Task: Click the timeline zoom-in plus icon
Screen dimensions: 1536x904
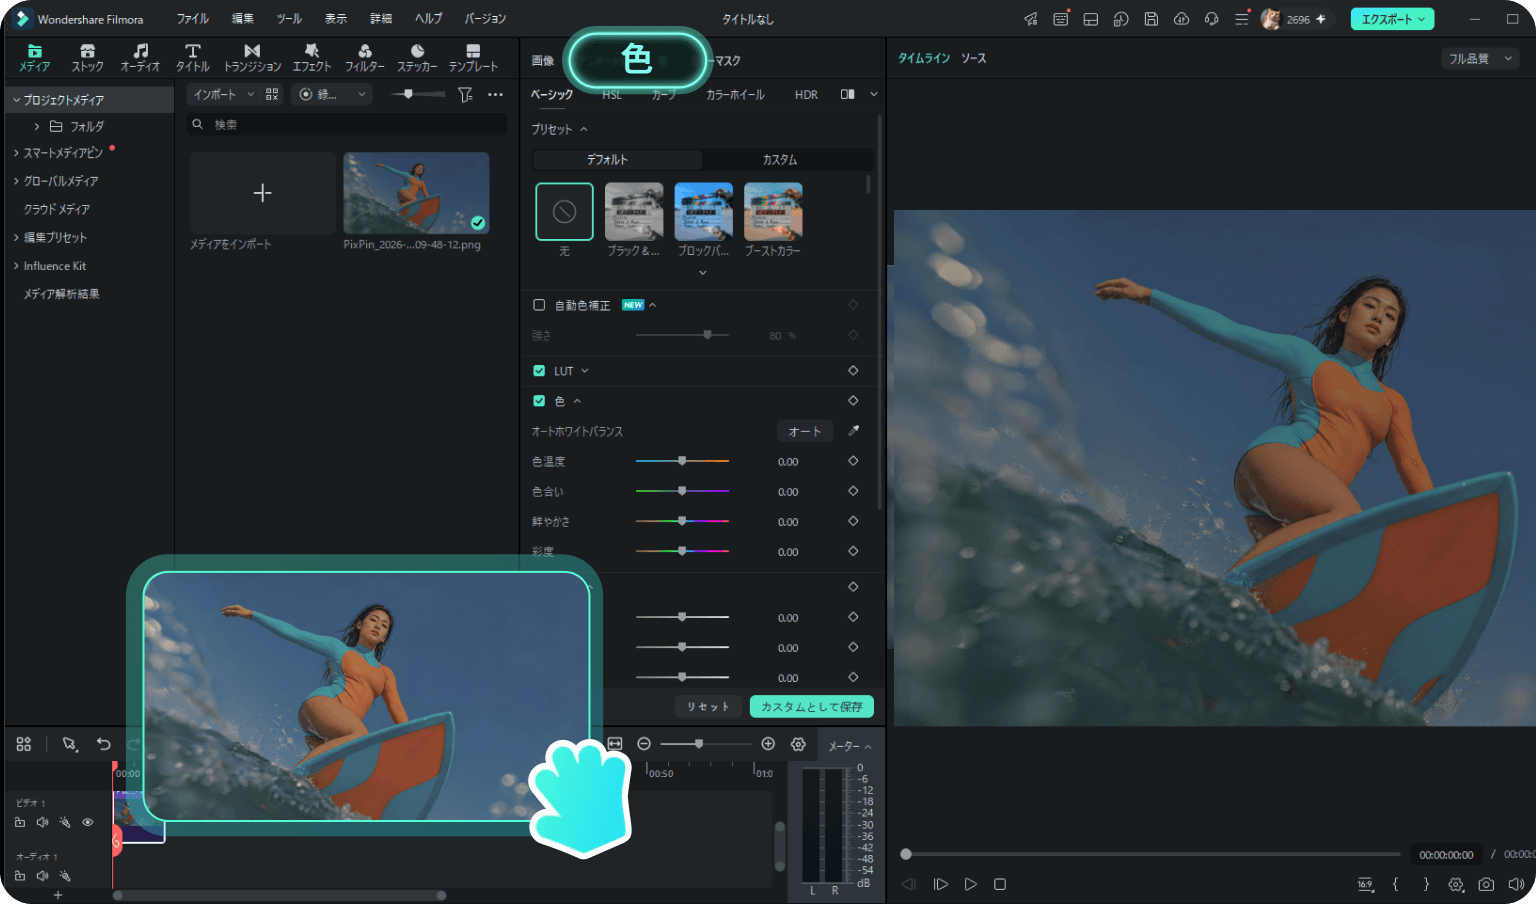Action: (768, 744)
